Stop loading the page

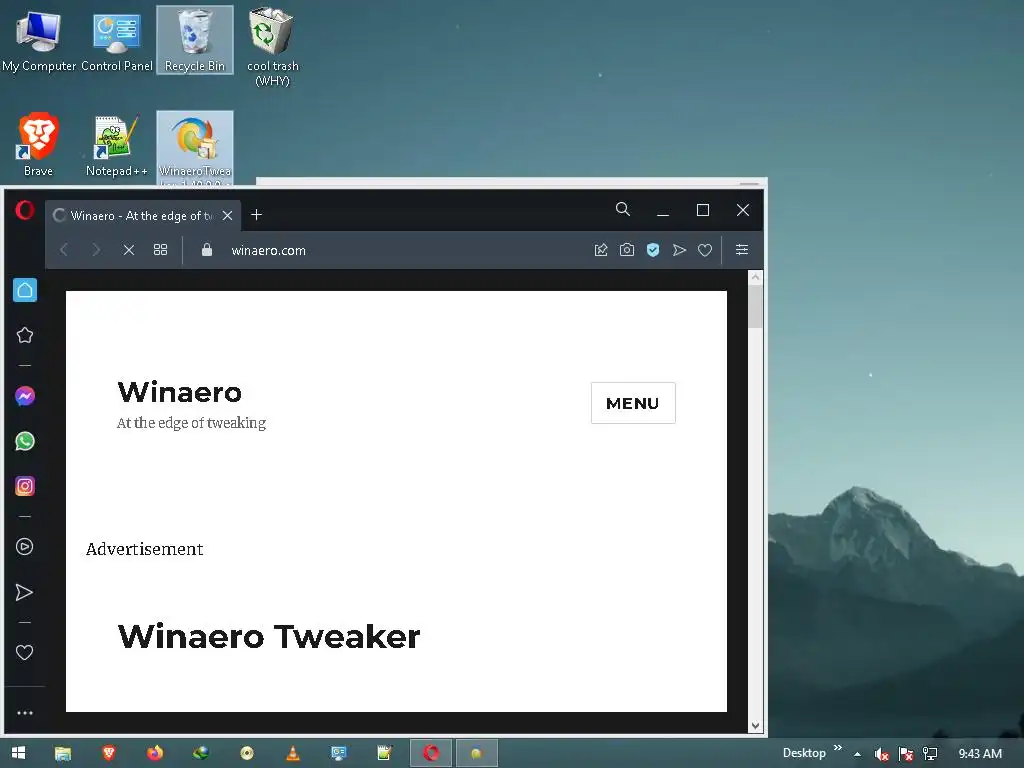point(129,250)
